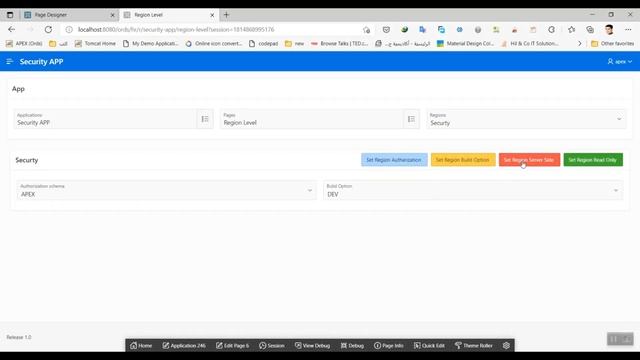Viewport: 640px width, 360px height.
Task: Click Set Region Authorization button
Action: [x=394, y=160]
